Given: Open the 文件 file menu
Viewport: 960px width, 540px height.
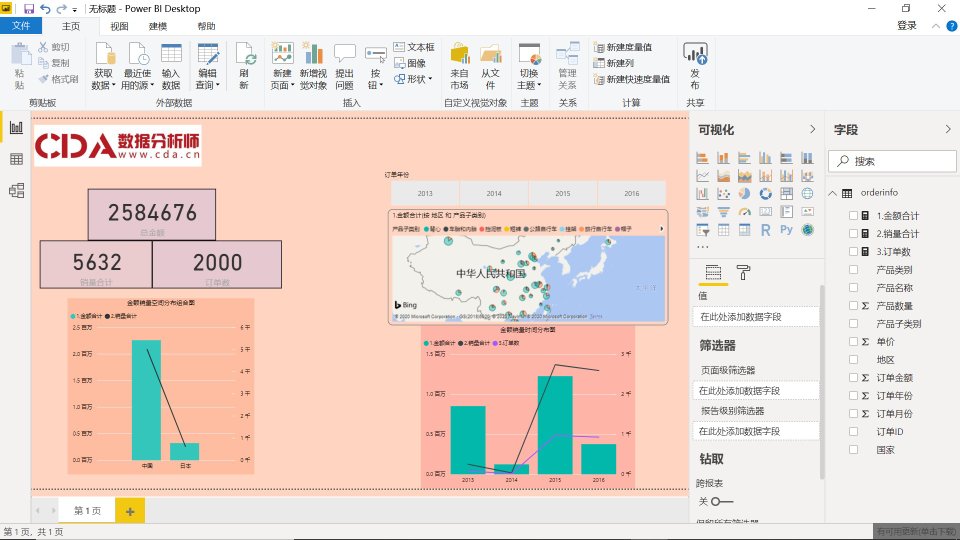Looking at the screenshot, I should click(x=21, y=26).
